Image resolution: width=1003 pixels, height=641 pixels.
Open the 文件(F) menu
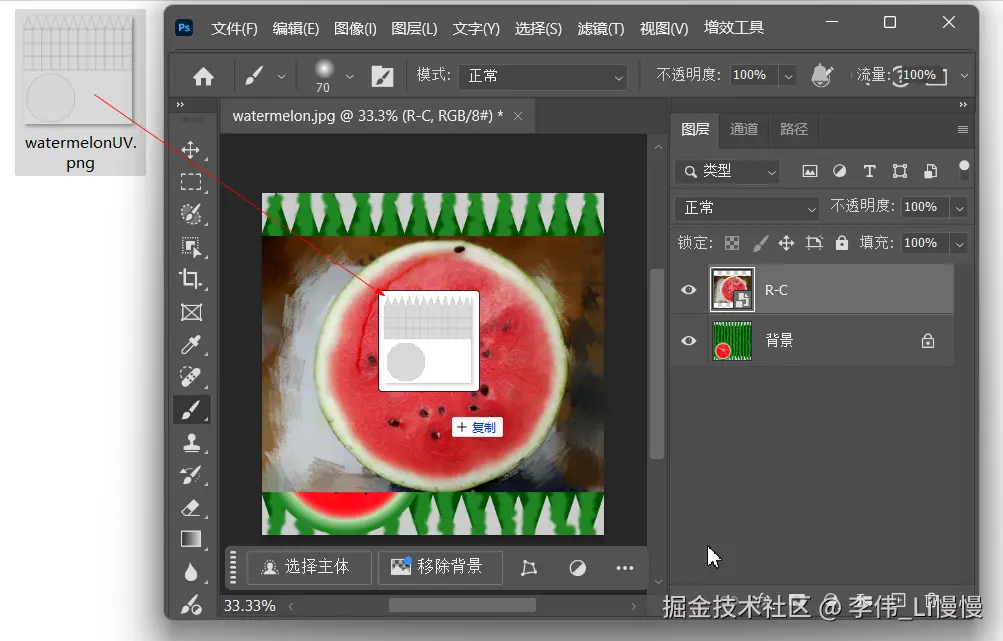coord(234,29)
